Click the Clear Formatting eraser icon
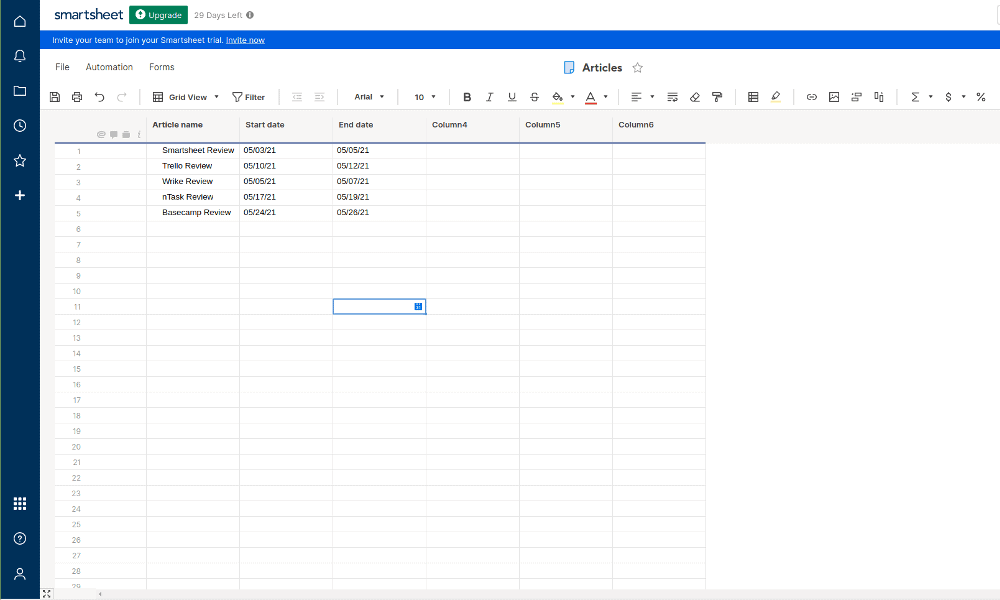The image size is (1000, 600). pyautogui.click(x=695, y=97)
